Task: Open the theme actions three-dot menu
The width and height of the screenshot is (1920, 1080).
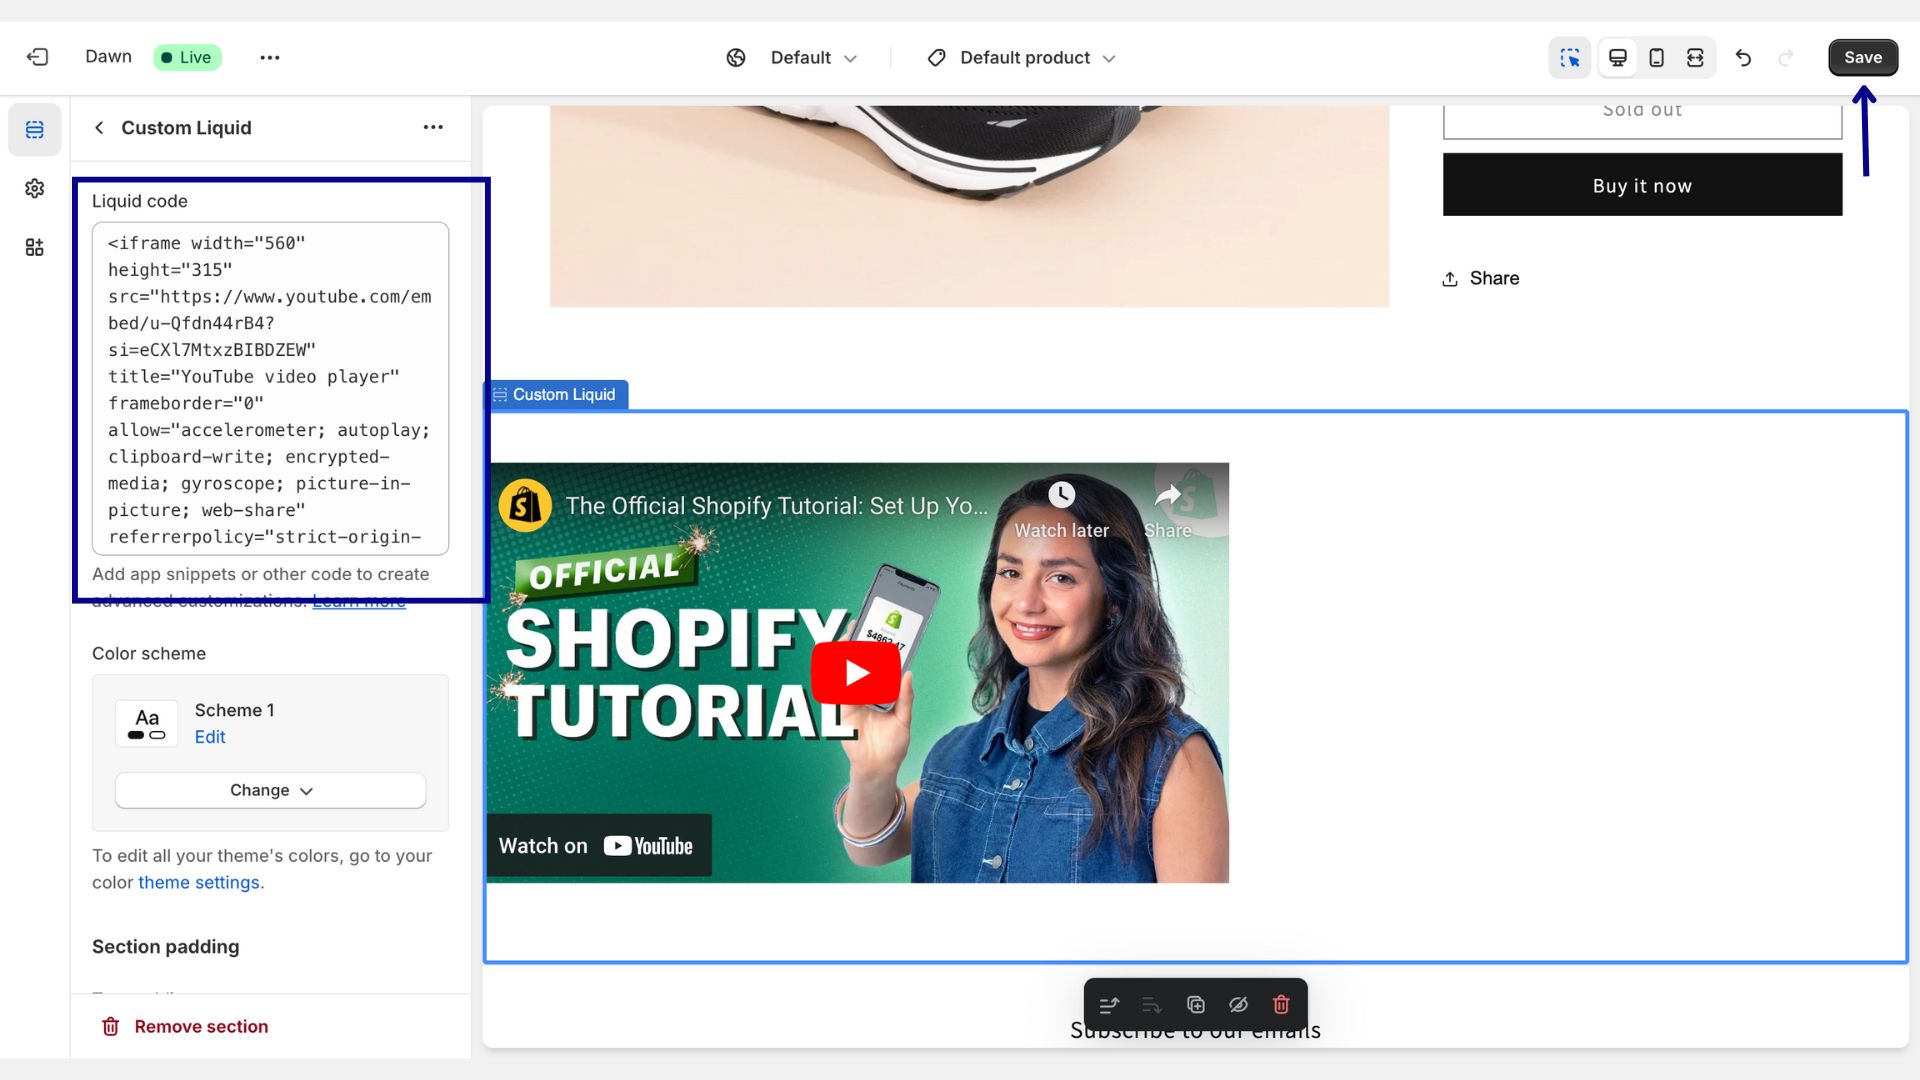Action: 270,57
